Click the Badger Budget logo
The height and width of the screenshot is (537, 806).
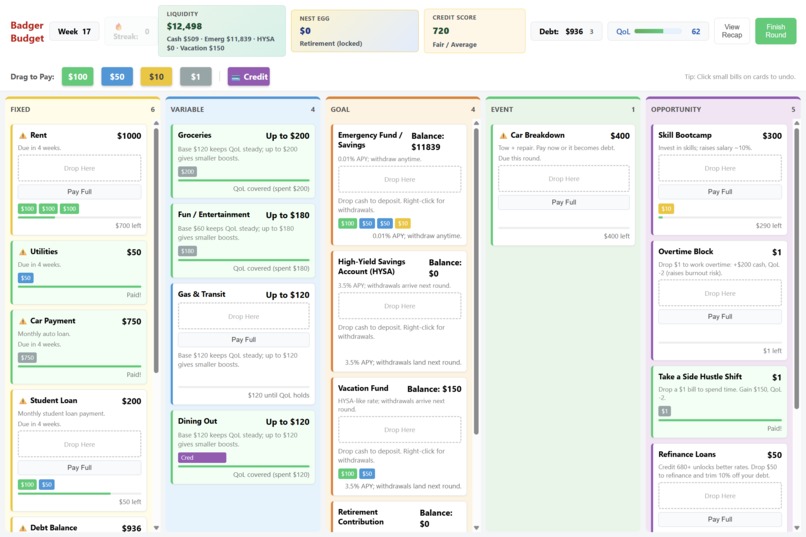click(x=27, y=31)
